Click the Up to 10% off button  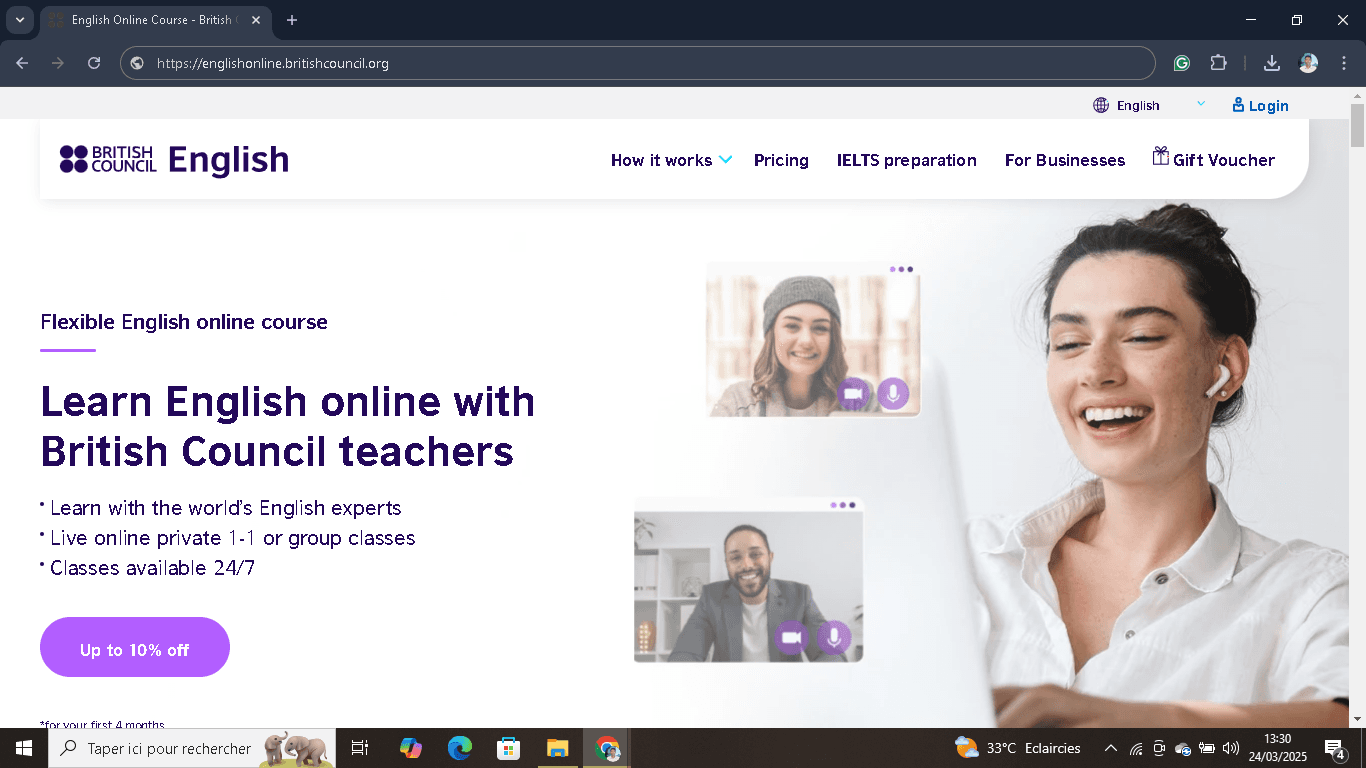coord(134,647)
